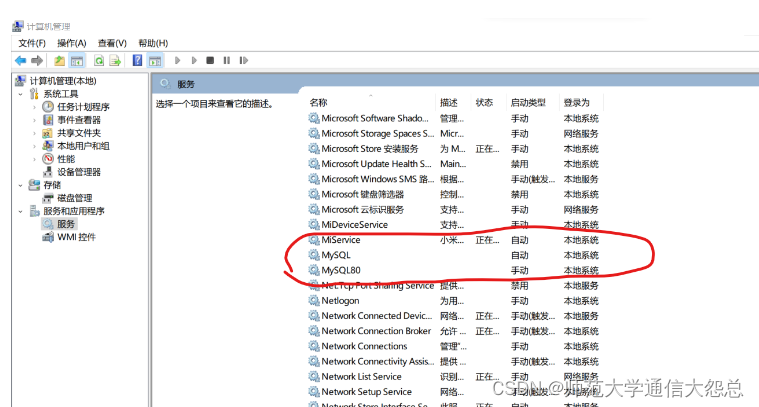
Task: Collapse the 服务和应用程序 tree node
Action: tap(20, 211)
